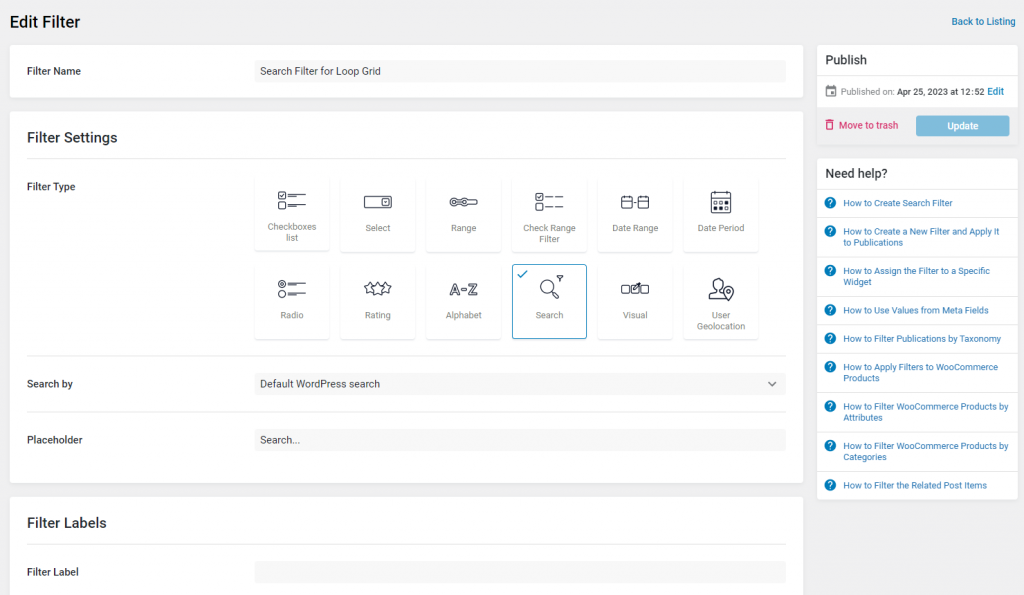Pick the User Geolocation filter type
This screenshot has height=595, width=1024.
point(720,302)
